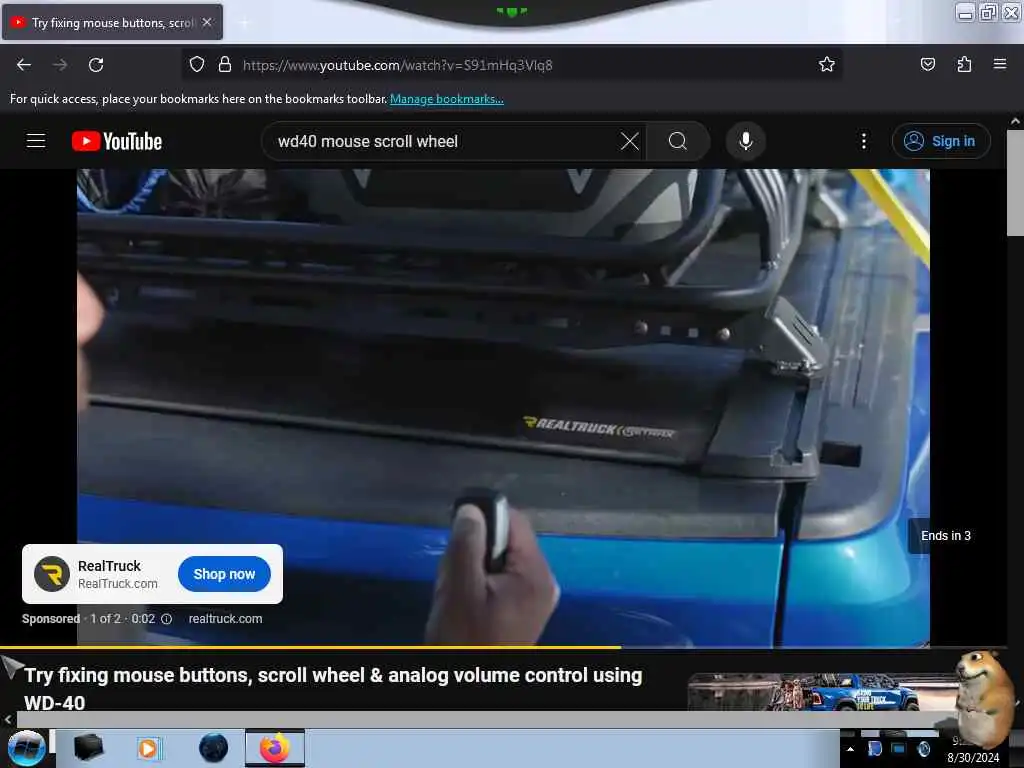The image size is (1024, 768).
Task: Open the black box taskbar icon
Action: (88, 748)
